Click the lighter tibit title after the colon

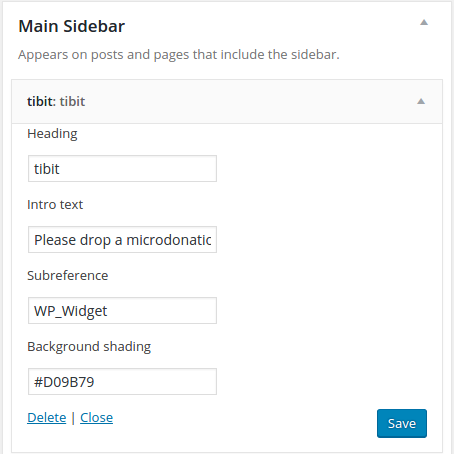point(72,101)
